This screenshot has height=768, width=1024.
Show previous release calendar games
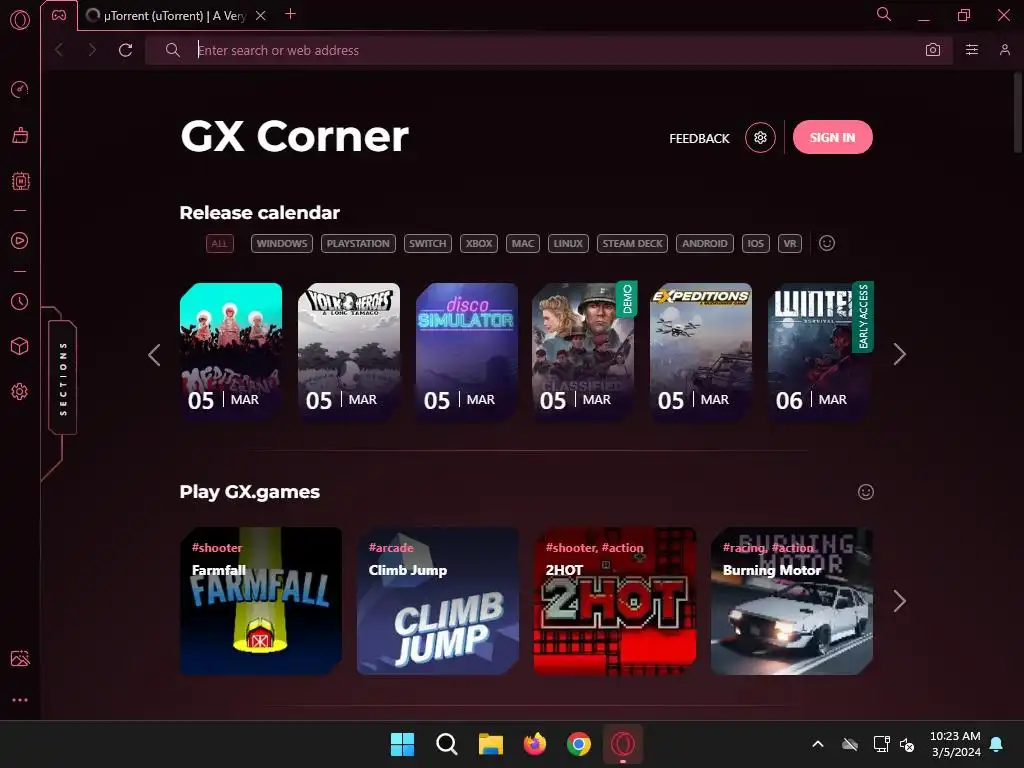(155, 355)
